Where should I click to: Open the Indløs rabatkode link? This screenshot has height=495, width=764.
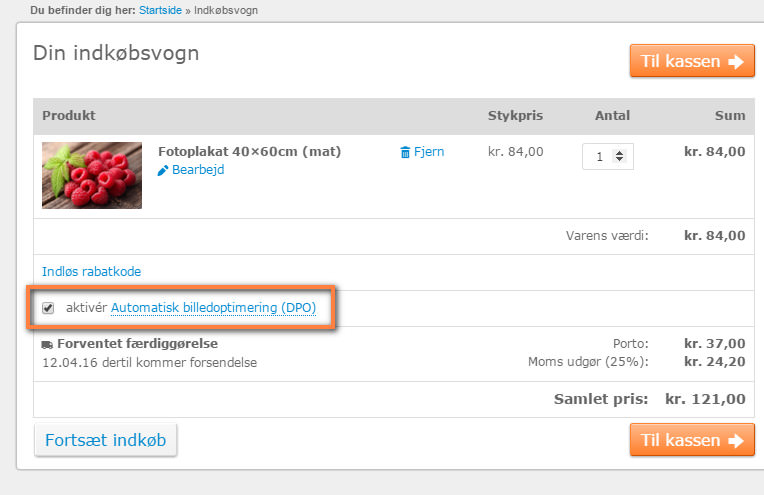coord(91,271)
